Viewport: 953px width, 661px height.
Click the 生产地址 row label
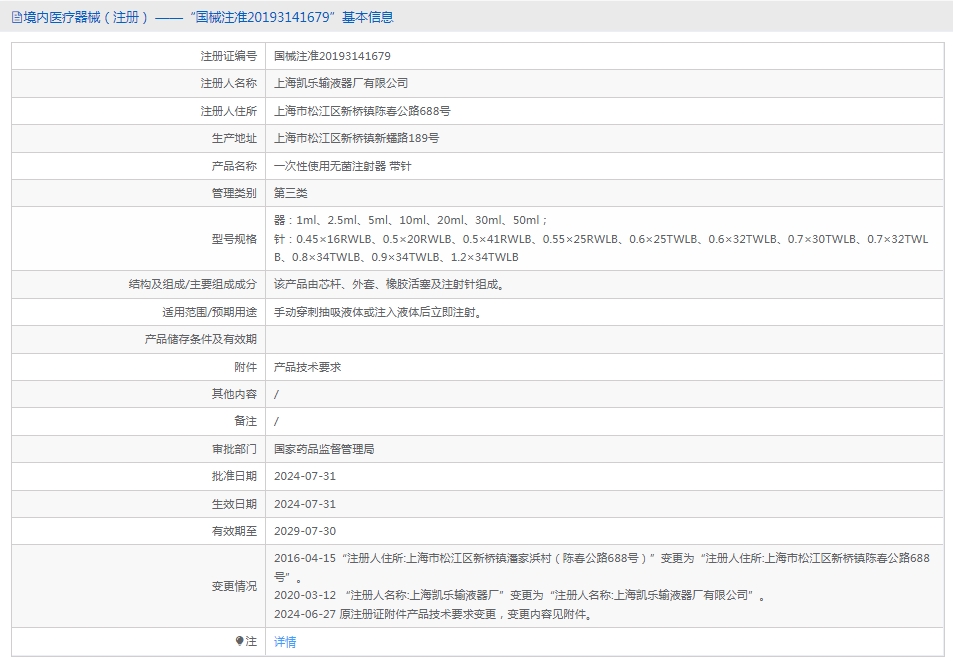pos(234,138)
